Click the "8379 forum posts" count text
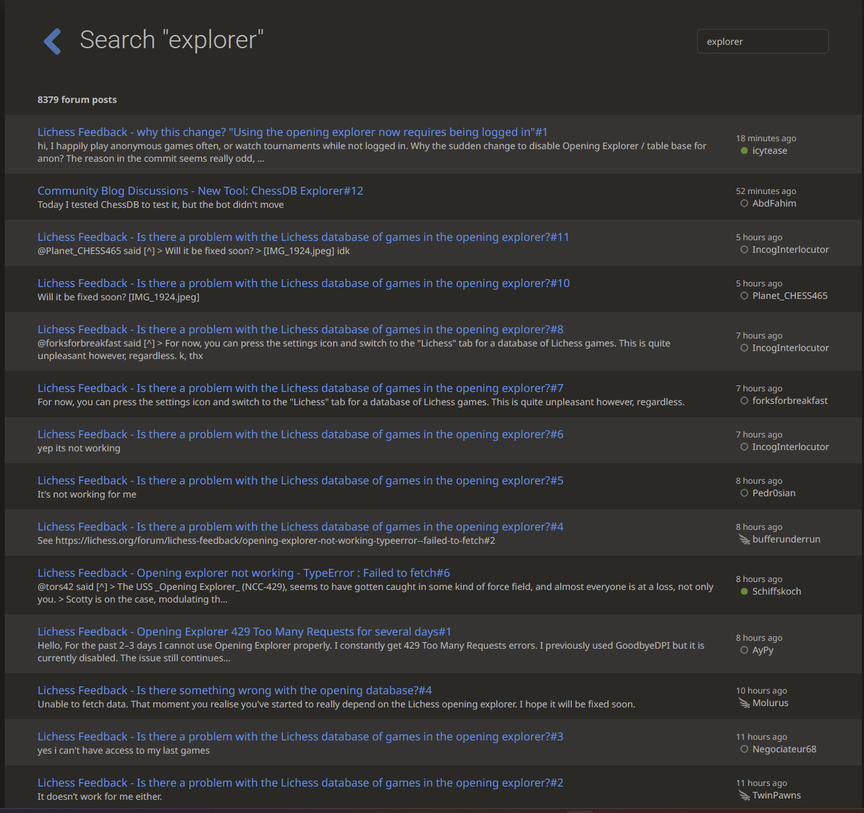The width and height of the screenshot is (864, 813). coord(77,100)
